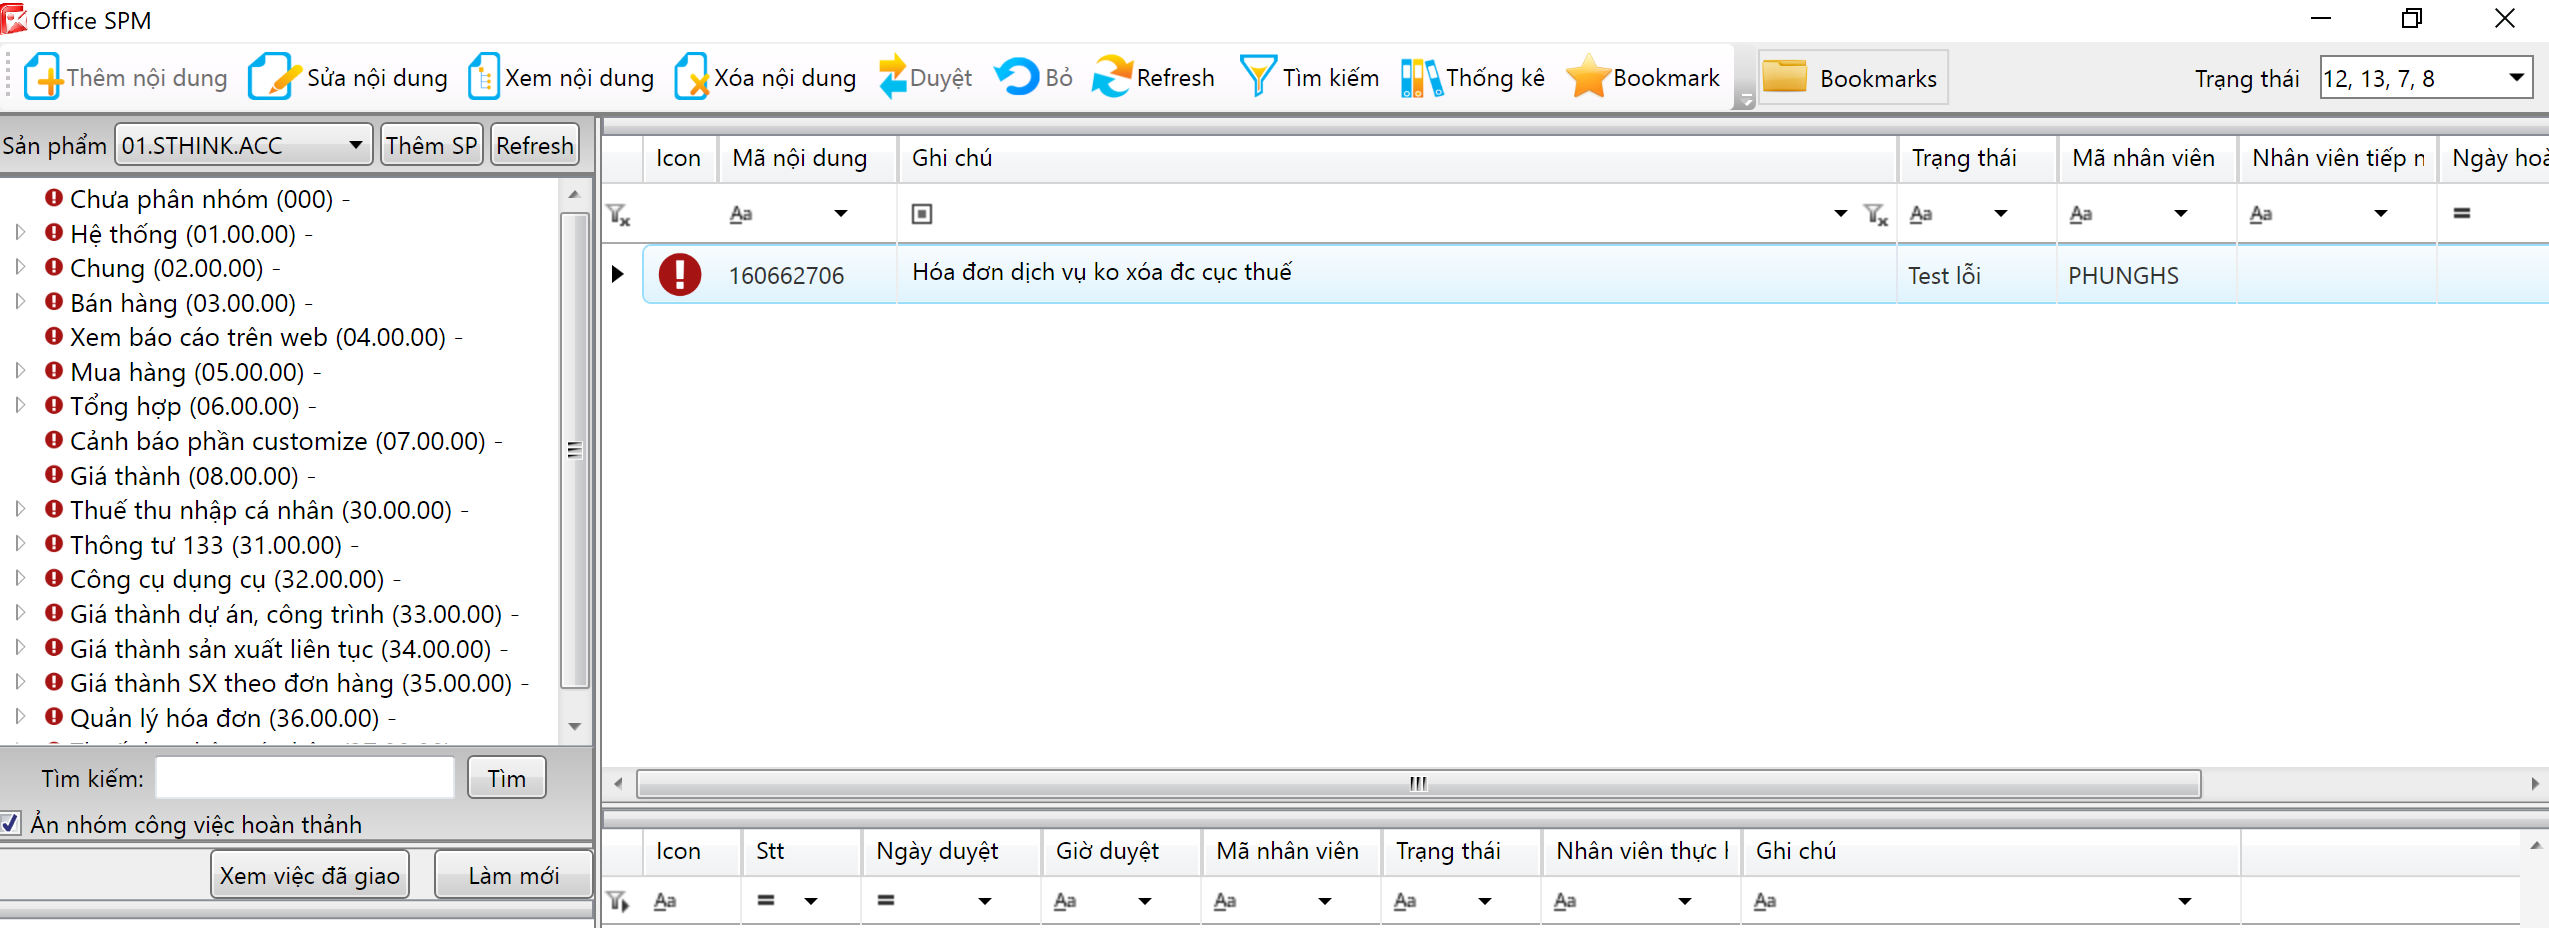The height and width of the screenshot is (928, 2549).
Task: Click the Tìm search button
Action: (x=507, y=778)
